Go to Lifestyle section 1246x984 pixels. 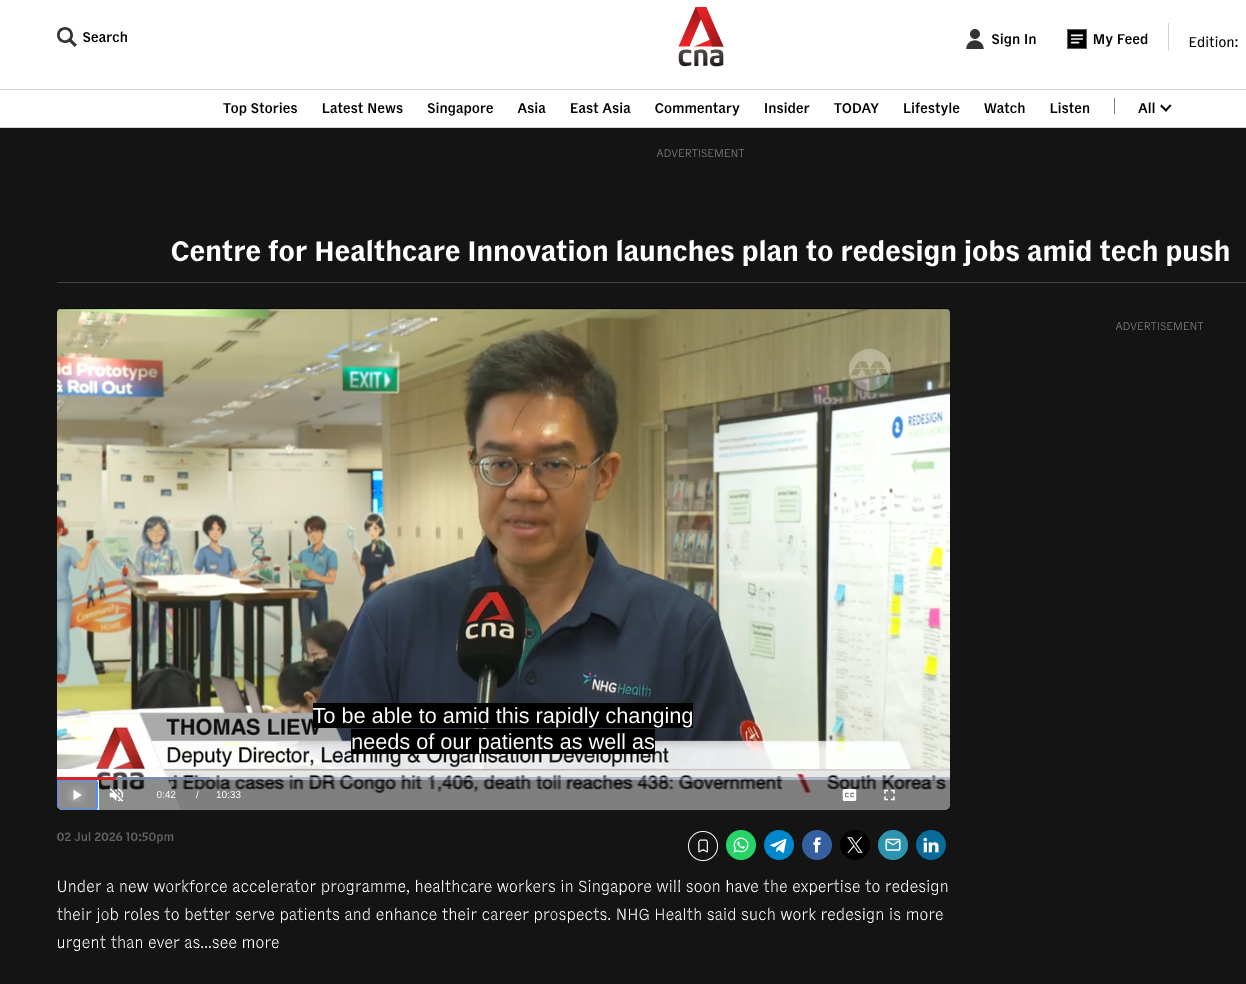pos(931,108)
